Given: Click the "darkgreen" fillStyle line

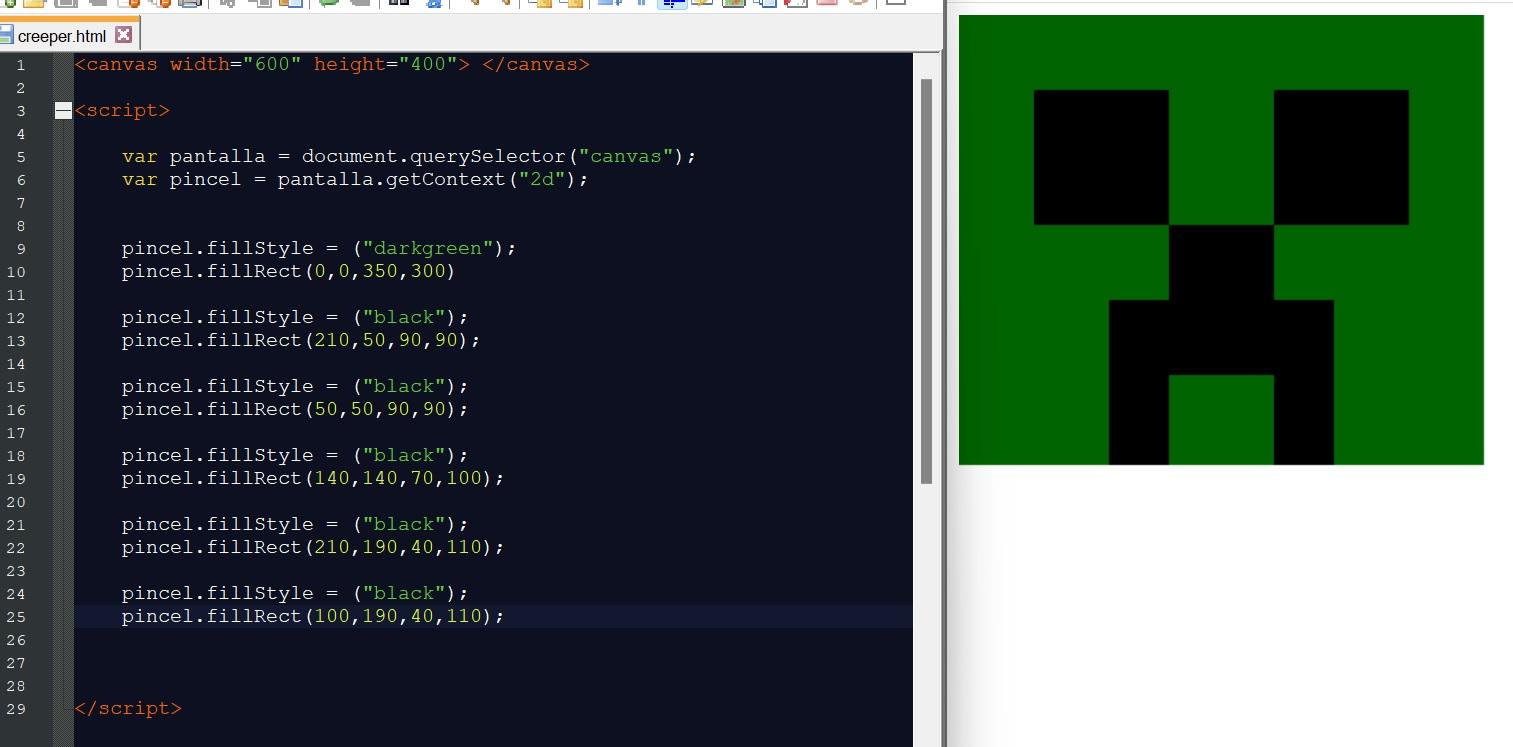Looking at the screenshot, I should [319, 248].
